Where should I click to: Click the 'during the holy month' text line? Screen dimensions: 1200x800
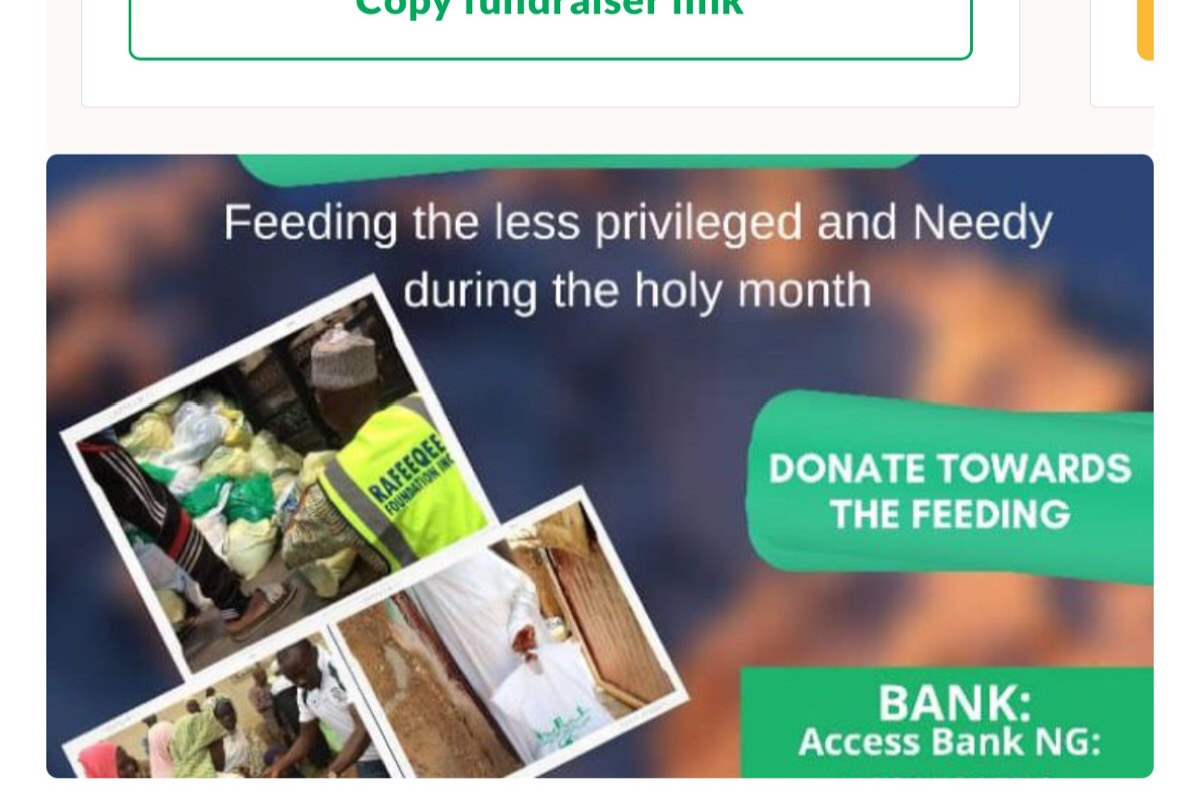click(637, 290)
